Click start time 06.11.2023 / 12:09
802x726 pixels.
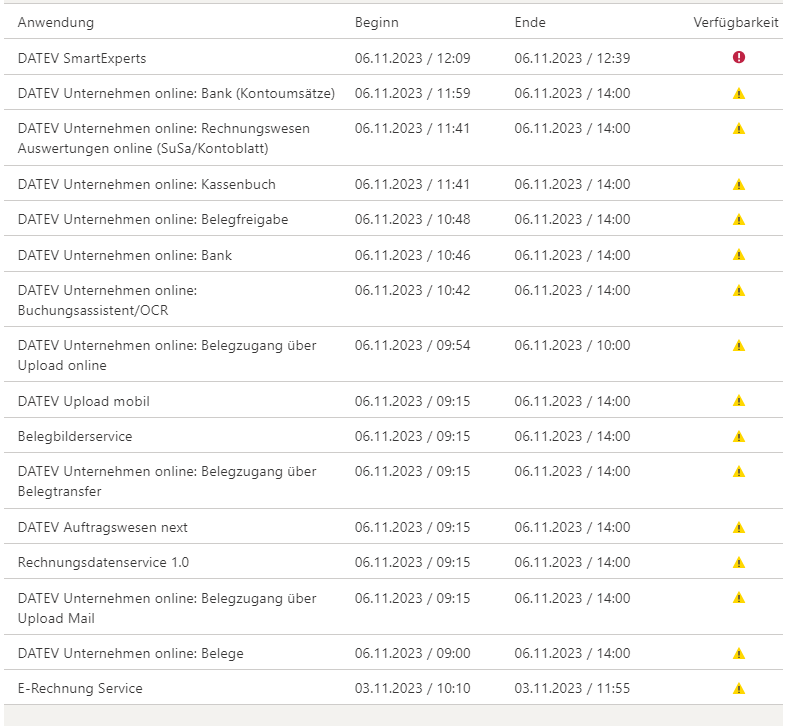click(x=412, y=58)
